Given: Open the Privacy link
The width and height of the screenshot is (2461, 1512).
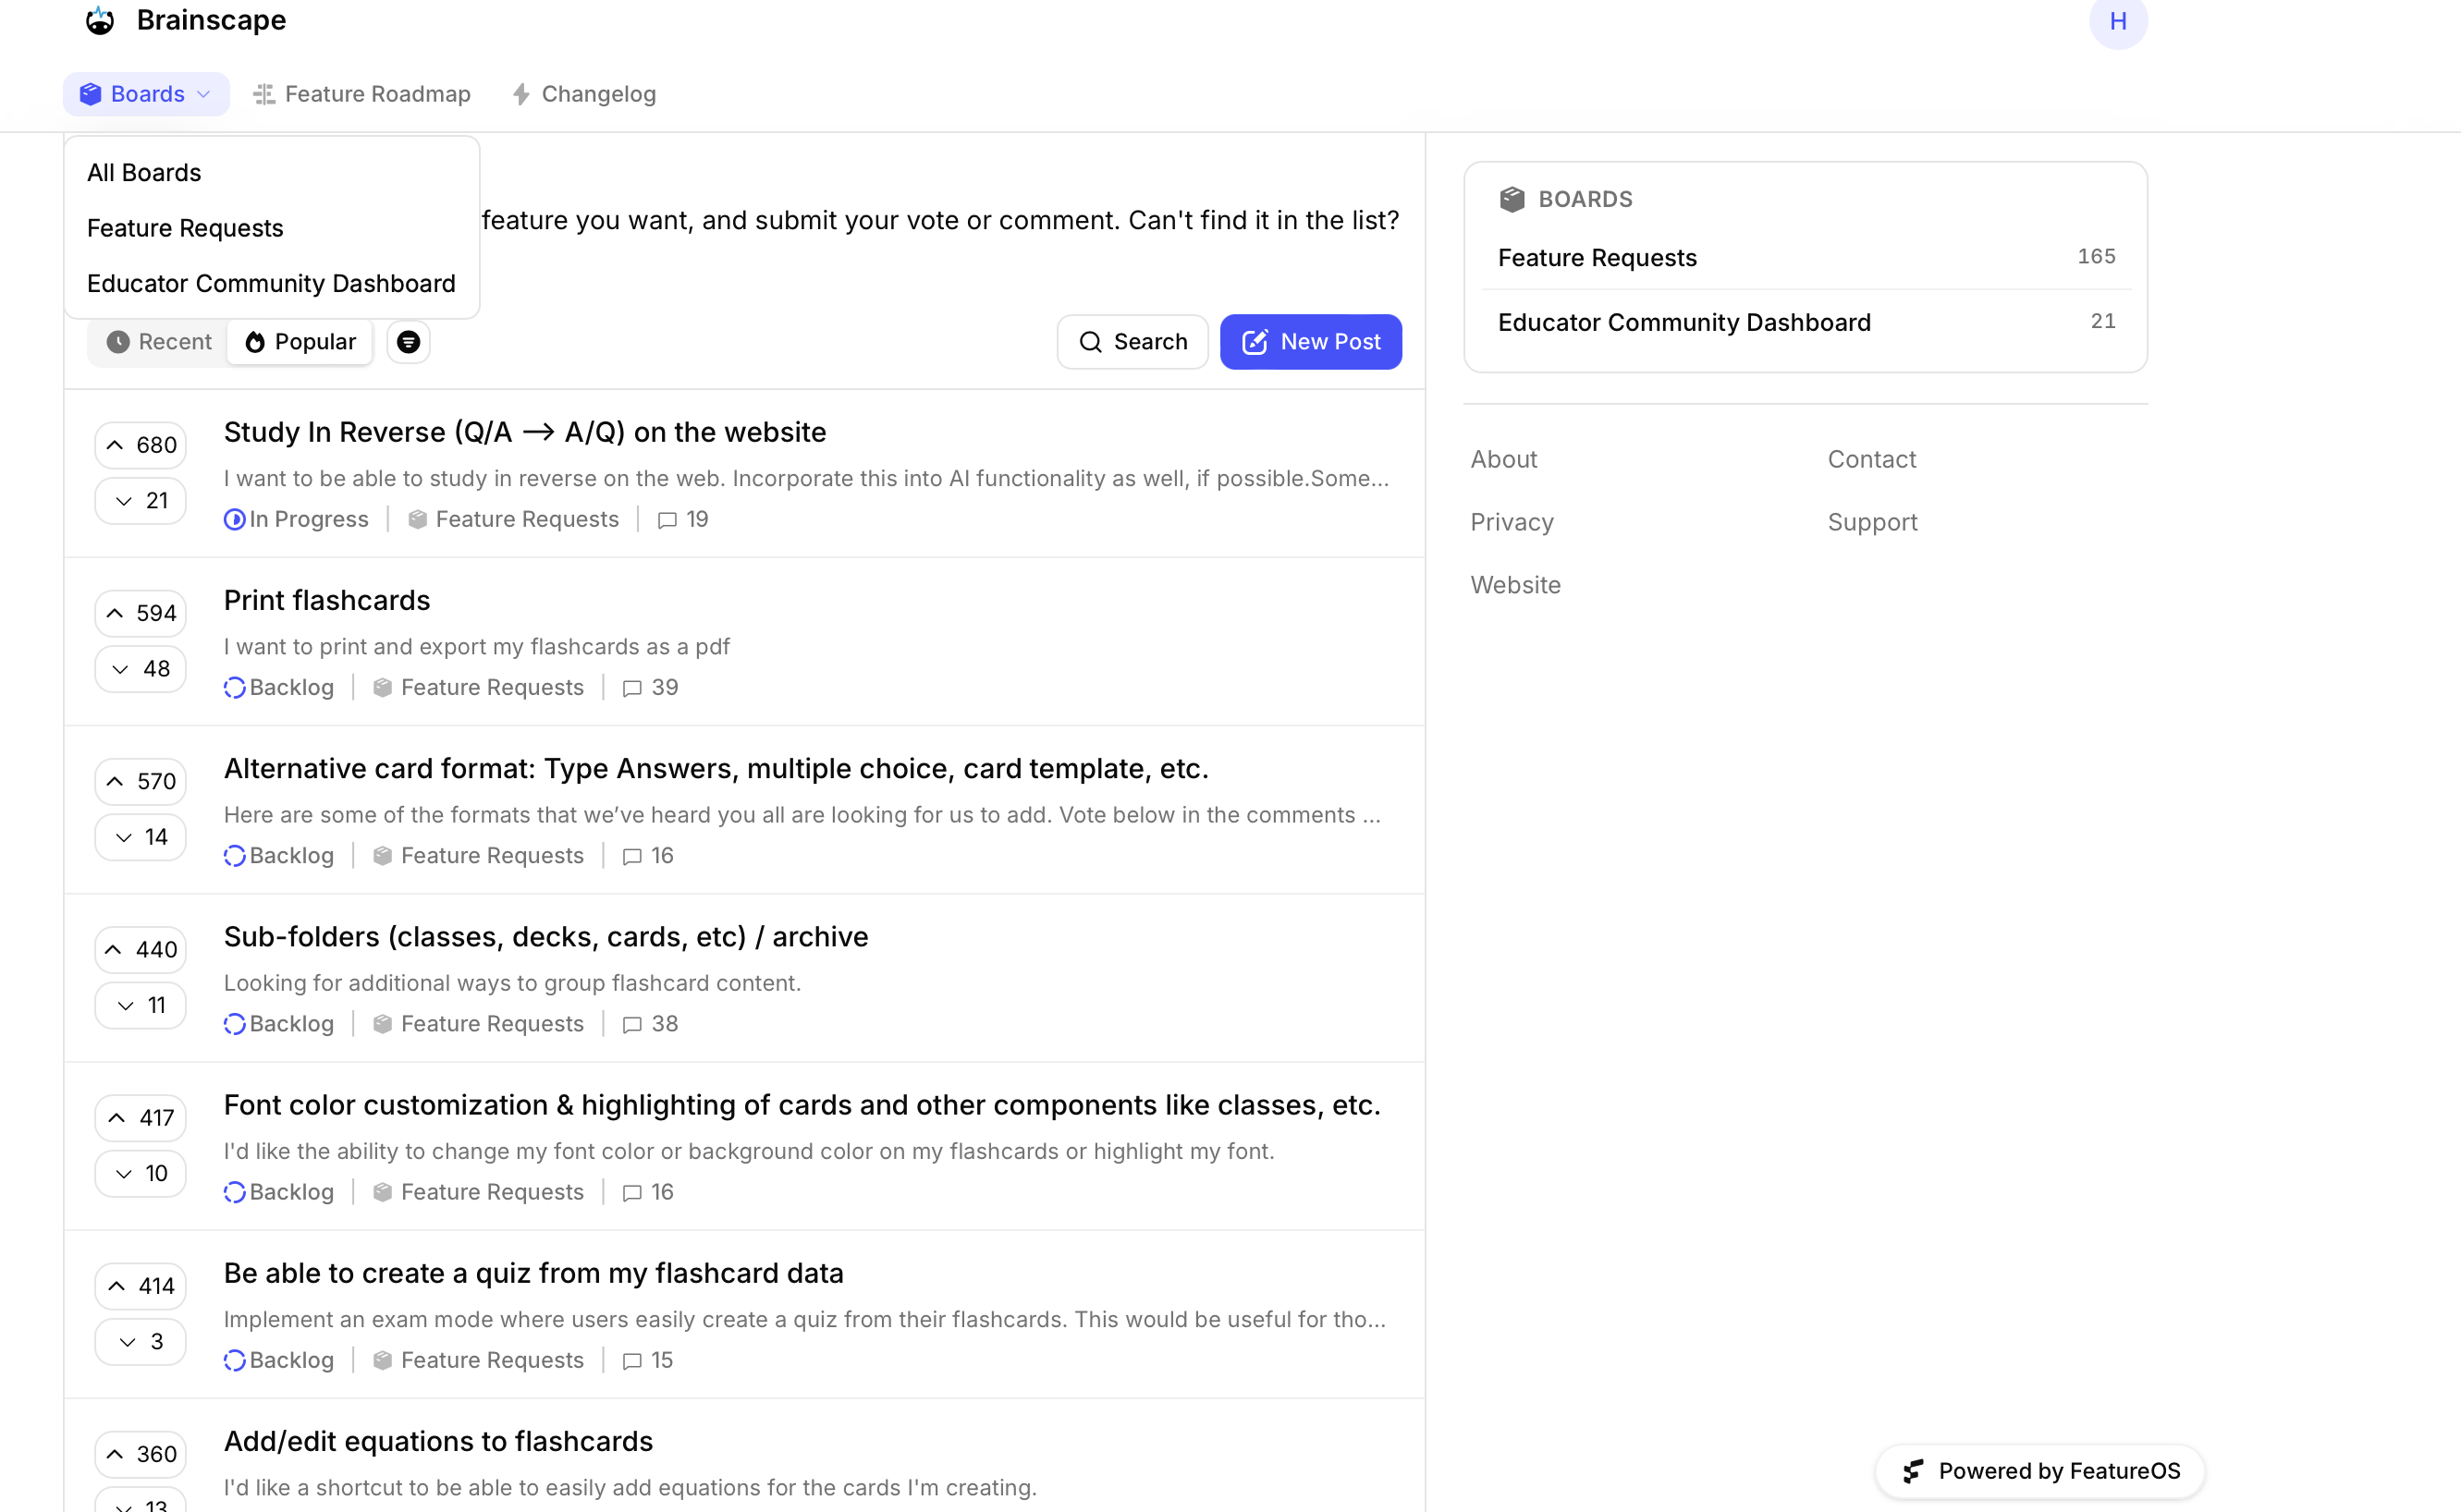Looking at the screenshot, I should point(1511,522).
